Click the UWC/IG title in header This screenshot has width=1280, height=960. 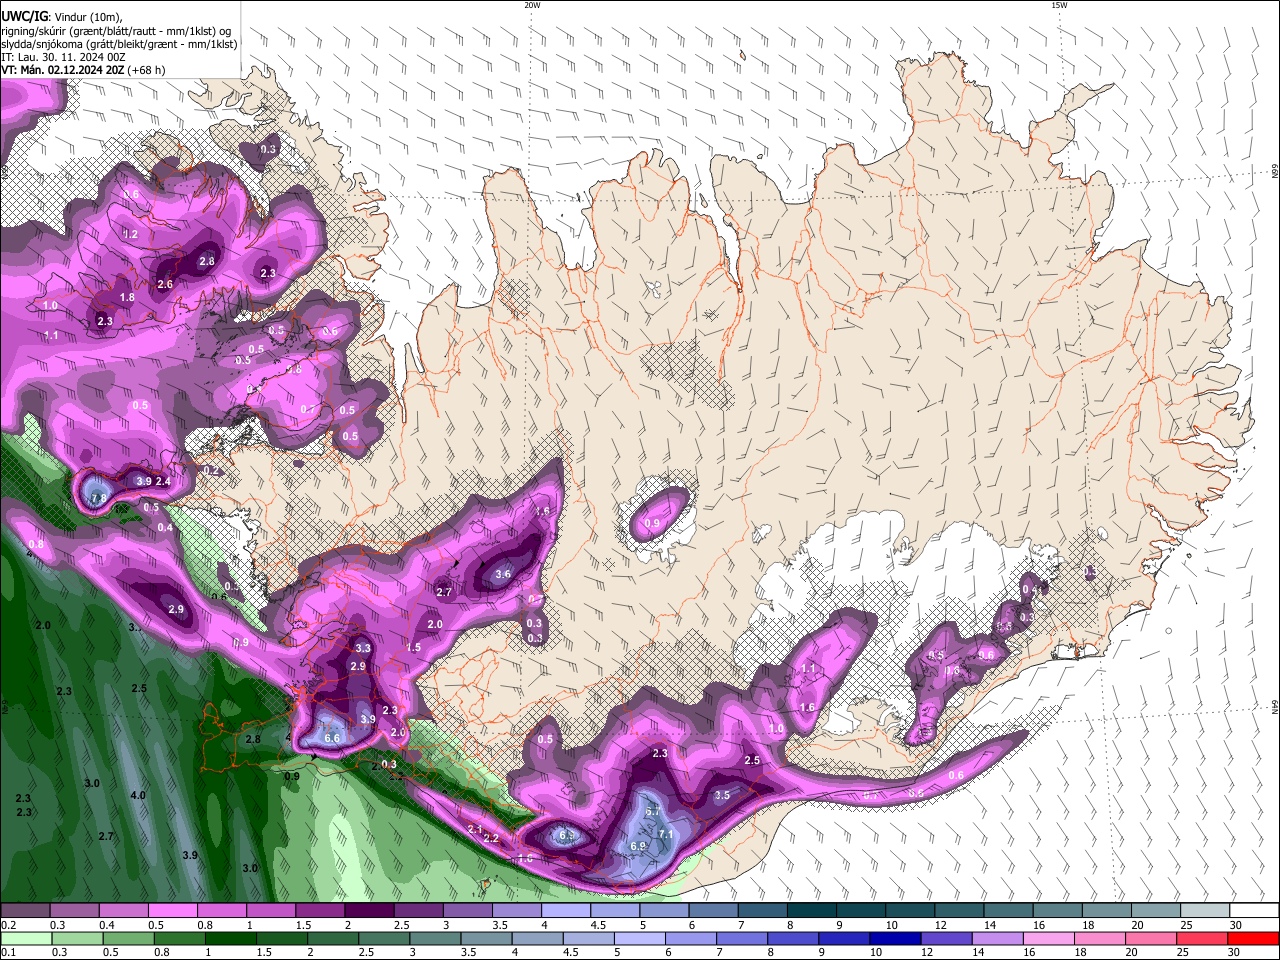[24, 16]
